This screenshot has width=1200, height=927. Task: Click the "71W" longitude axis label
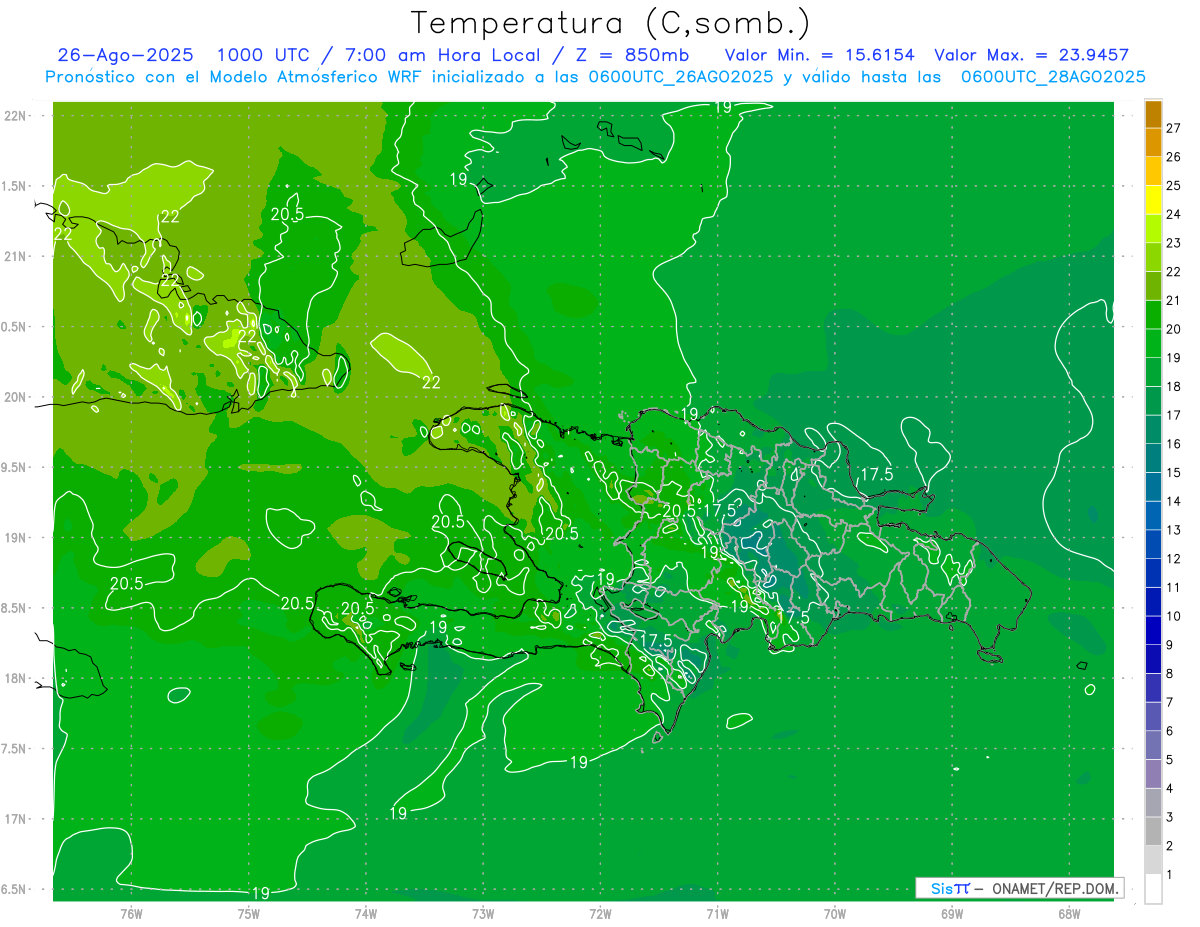(x=717, y=913)
